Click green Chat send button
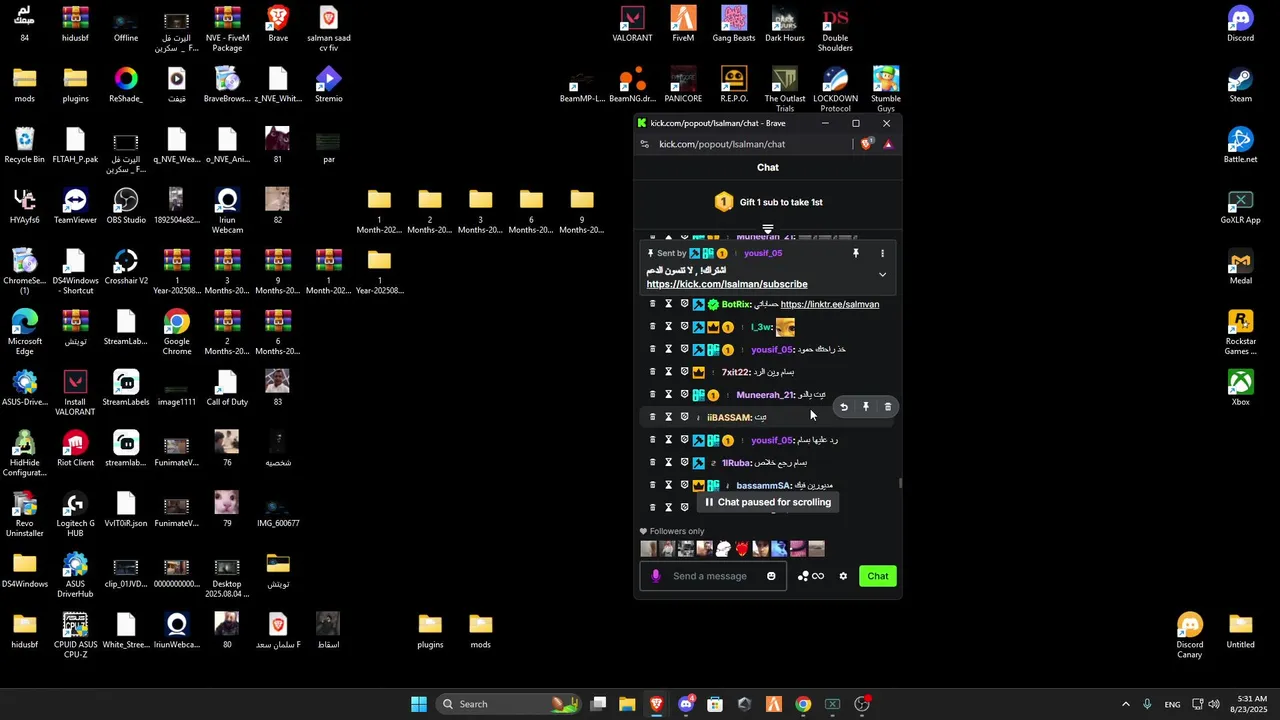1280x720 pixels. 878,576
